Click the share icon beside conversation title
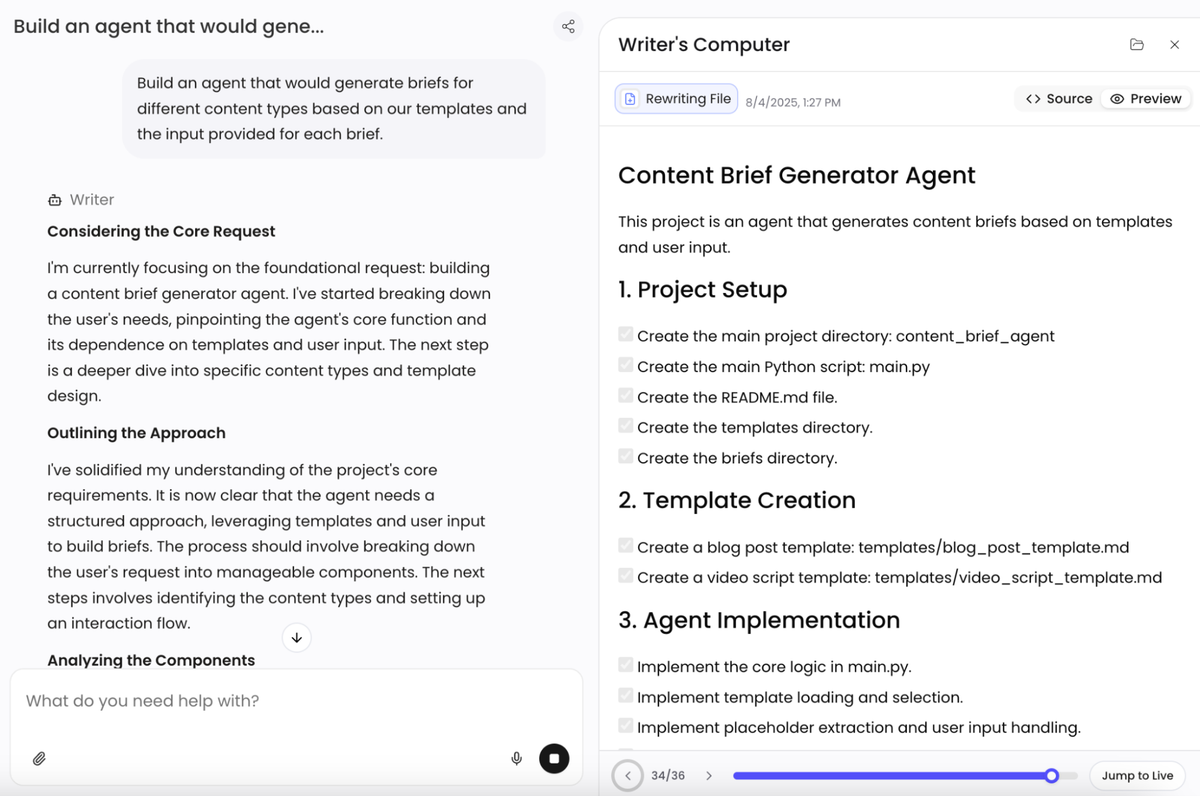The image size is (1200, 796). [568, 27]
